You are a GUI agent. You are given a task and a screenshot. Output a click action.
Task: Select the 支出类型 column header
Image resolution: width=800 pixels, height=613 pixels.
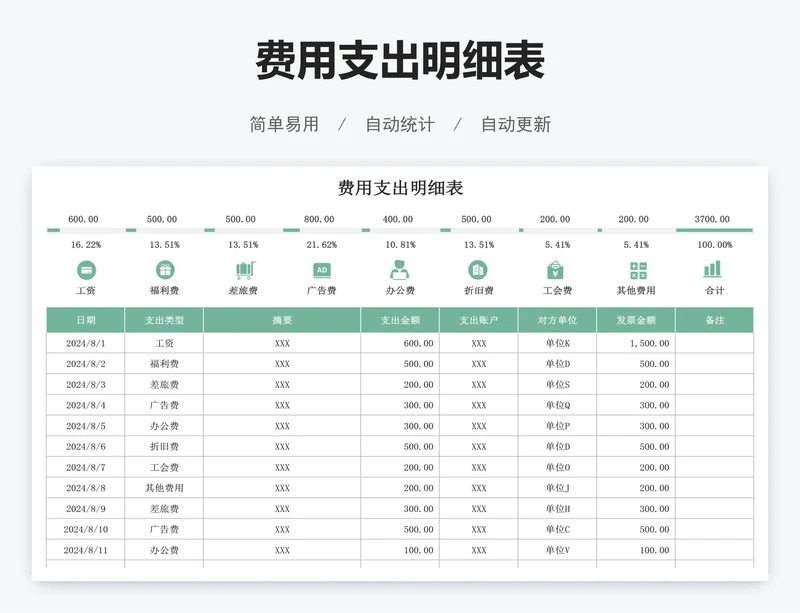click(x=164, y=320)
